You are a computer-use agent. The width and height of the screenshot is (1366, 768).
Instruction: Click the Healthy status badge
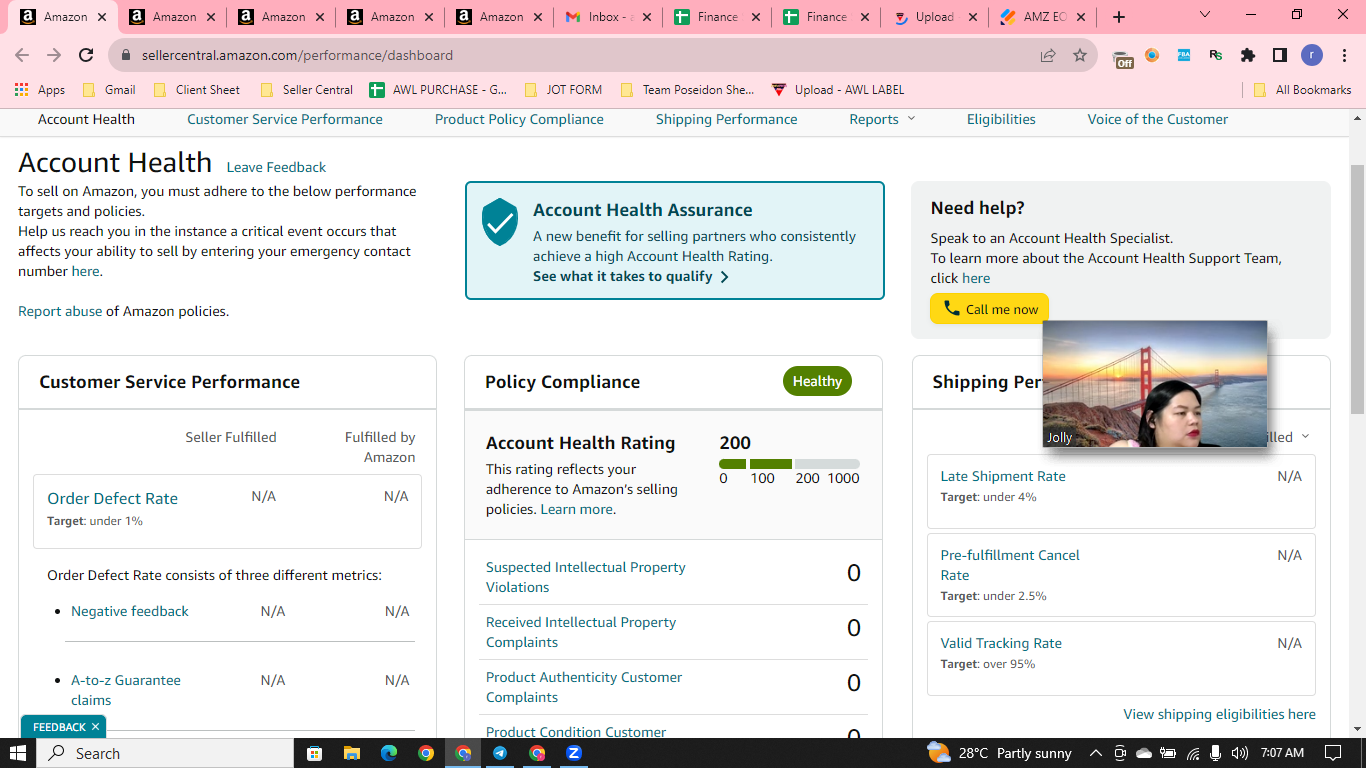coord(817,381)
